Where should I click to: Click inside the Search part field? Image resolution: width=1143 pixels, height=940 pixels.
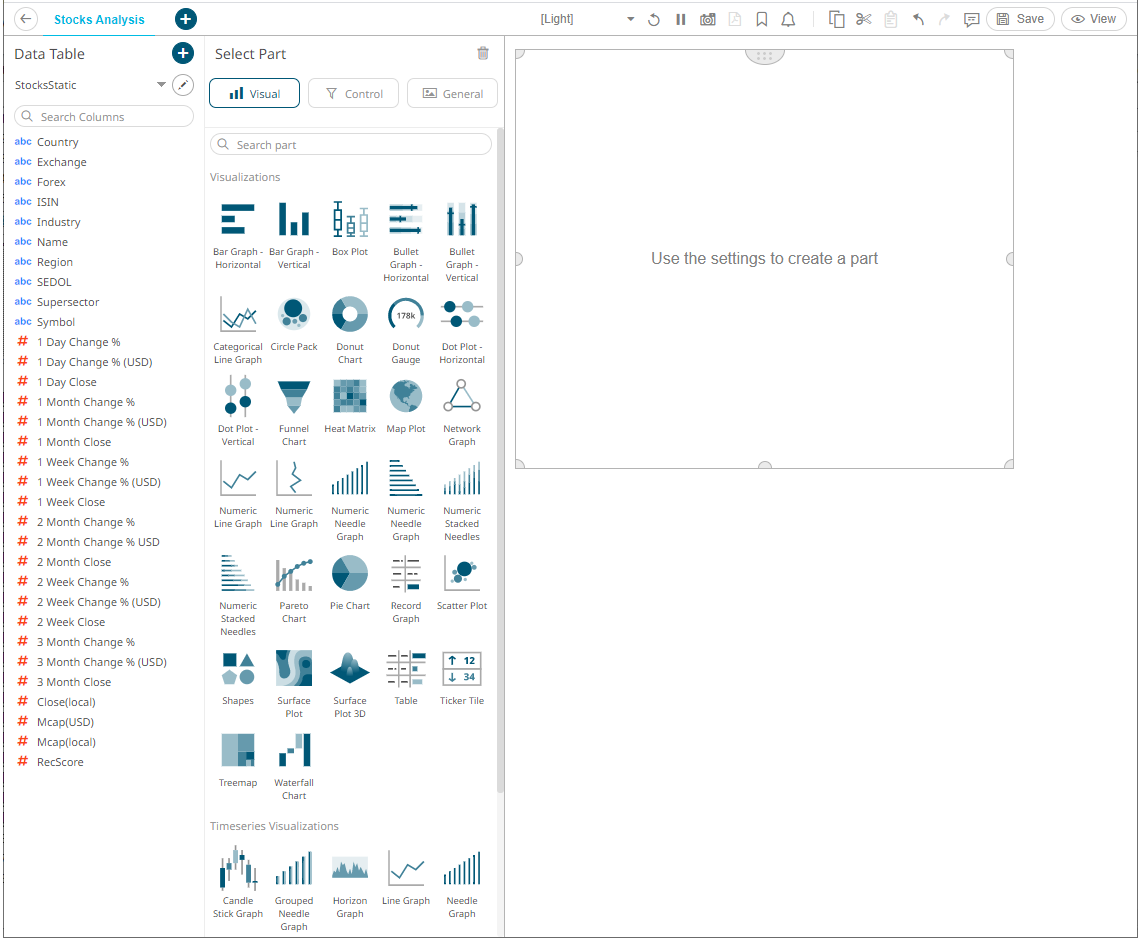(x=349, y=144)
